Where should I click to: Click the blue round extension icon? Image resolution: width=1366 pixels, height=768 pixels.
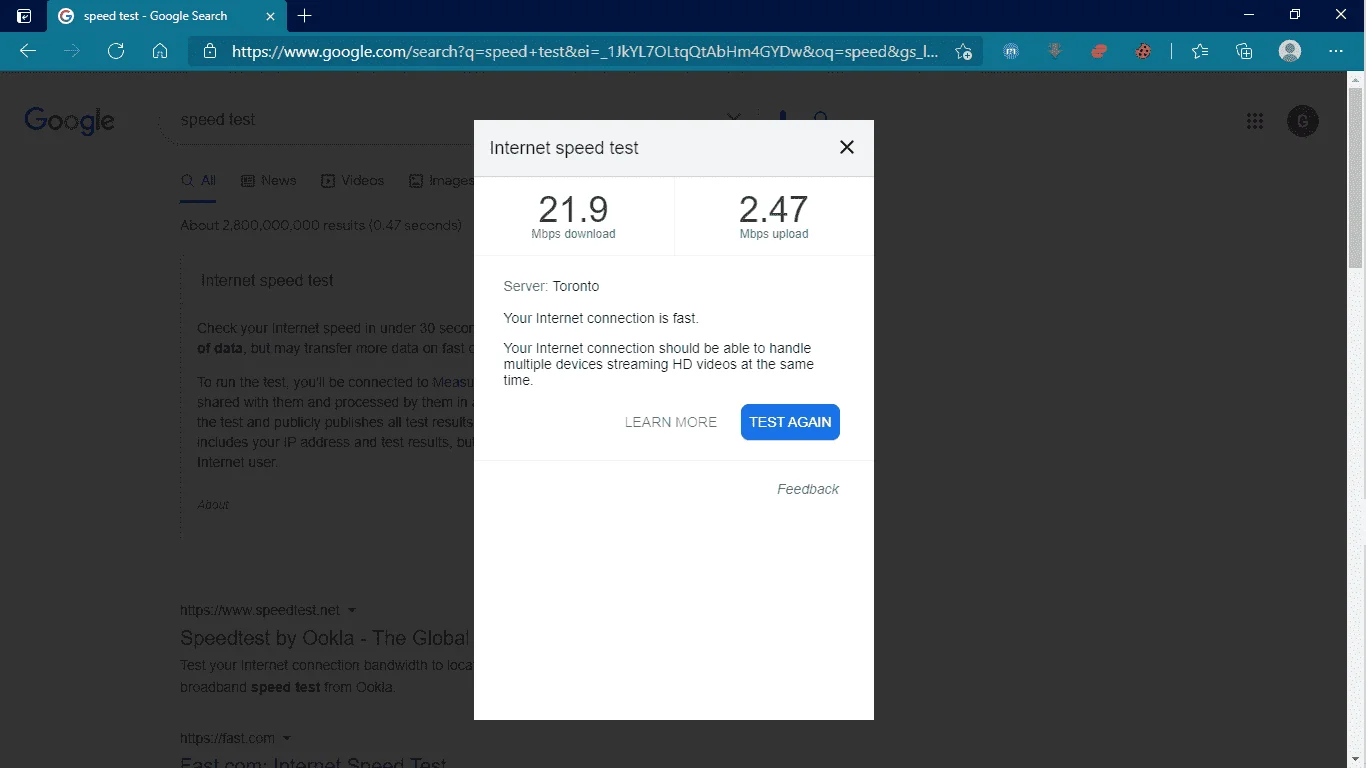point(1011,51)
